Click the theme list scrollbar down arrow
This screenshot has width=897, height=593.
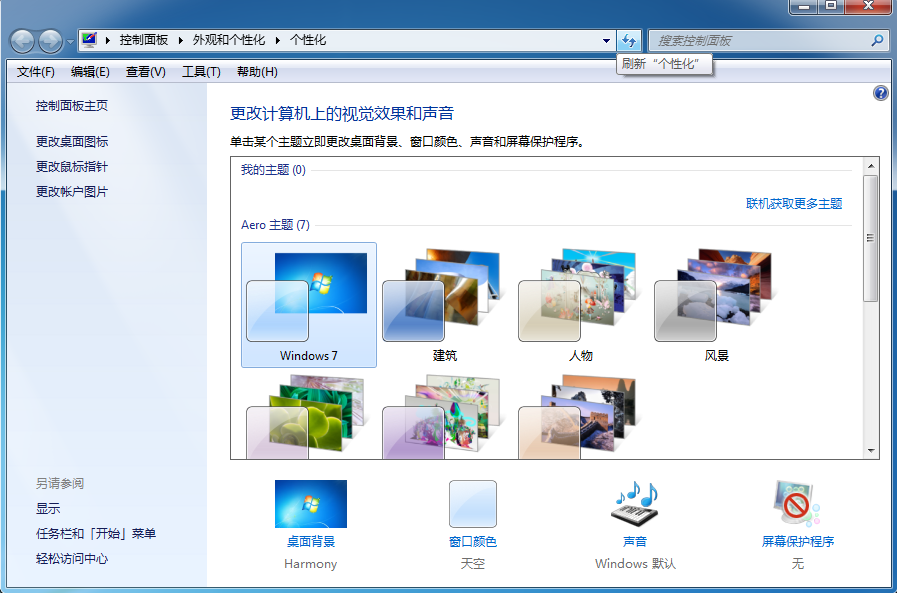point(870,451)
